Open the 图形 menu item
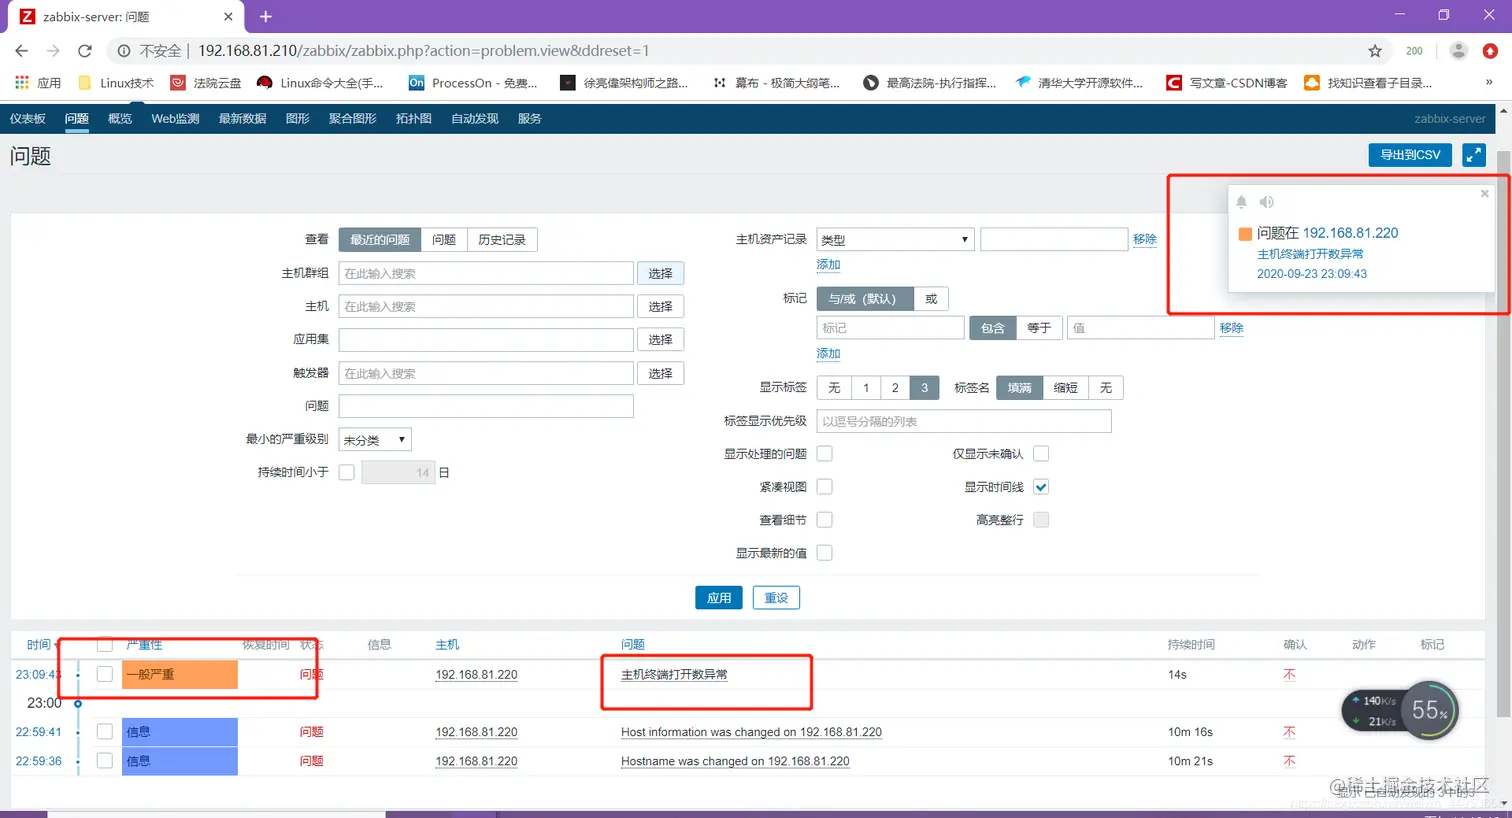 click(x=298, y=118)
